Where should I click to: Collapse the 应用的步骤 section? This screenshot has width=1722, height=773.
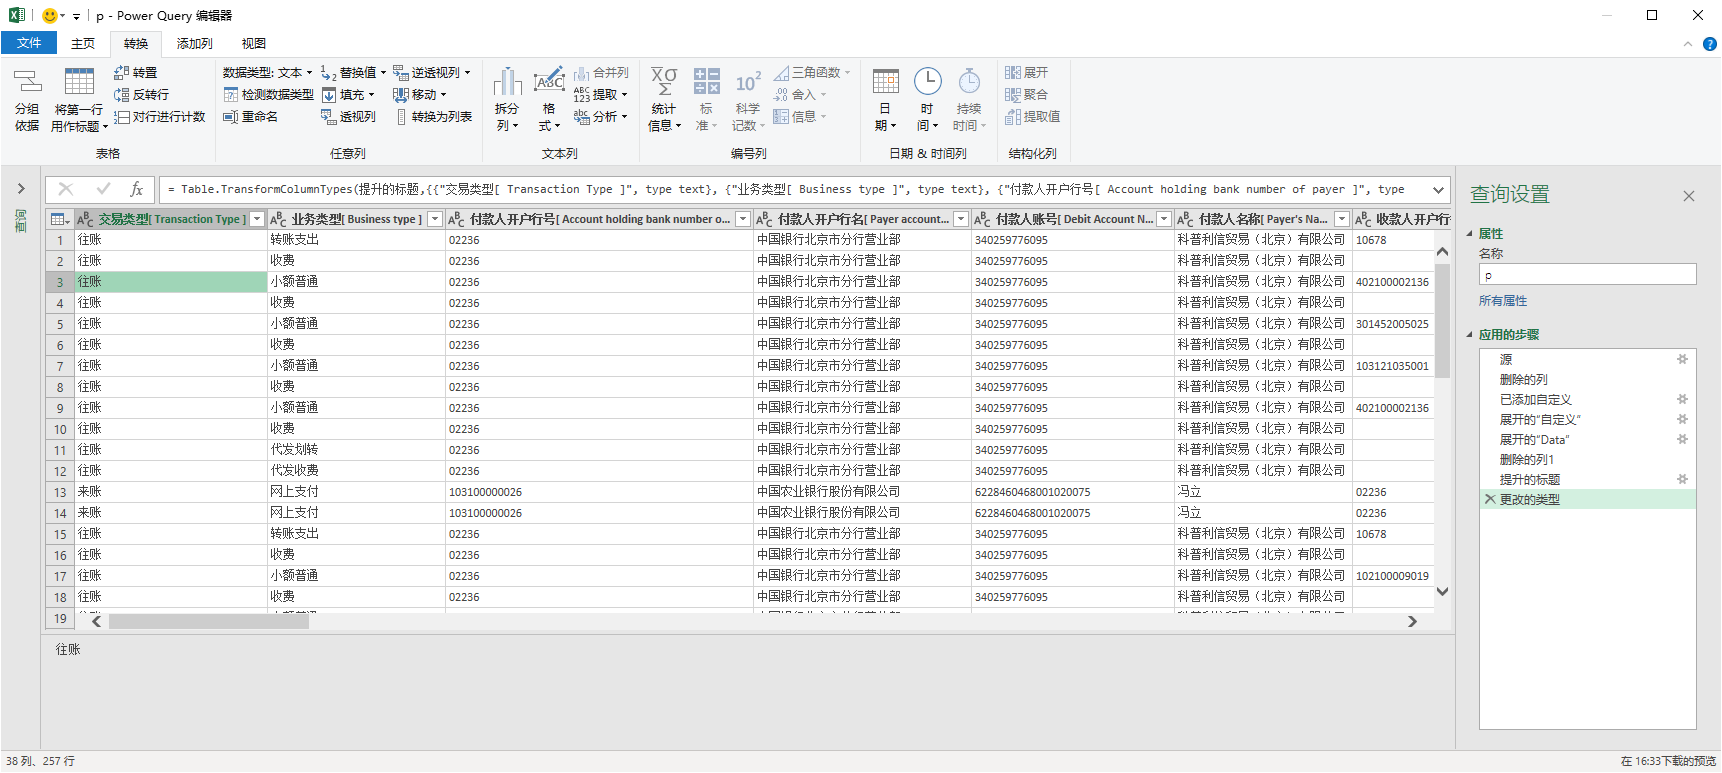1470,335
